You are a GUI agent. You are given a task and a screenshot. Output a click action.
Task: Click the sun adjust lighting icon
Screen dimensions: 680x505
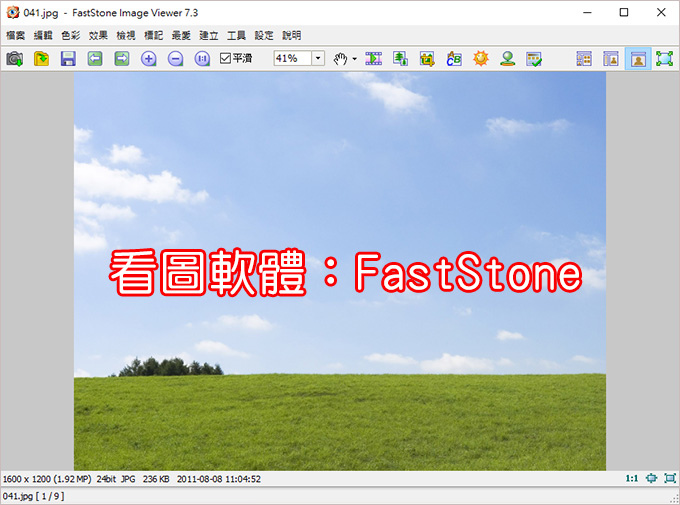[481, 59]
